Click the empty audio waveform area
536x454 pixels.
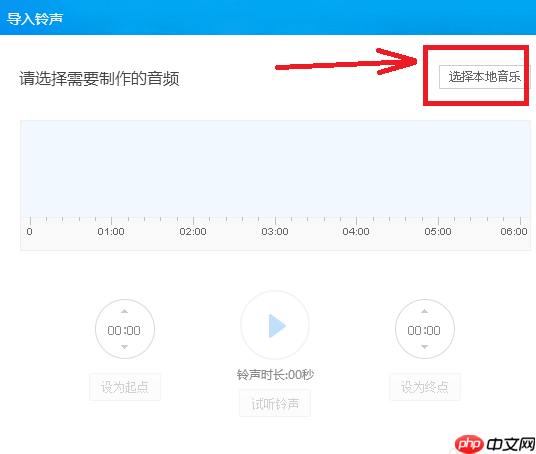pos(276,169)
